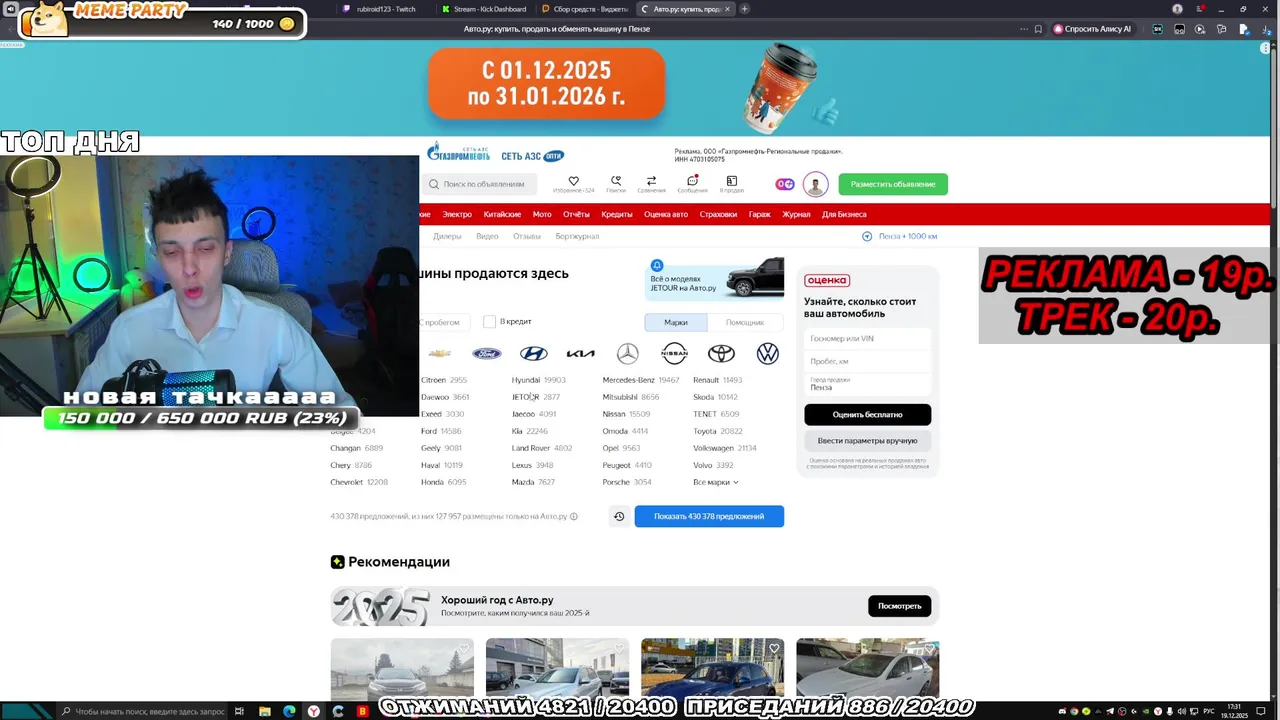Click the Ford brand logo

click(x=487, y=353)
